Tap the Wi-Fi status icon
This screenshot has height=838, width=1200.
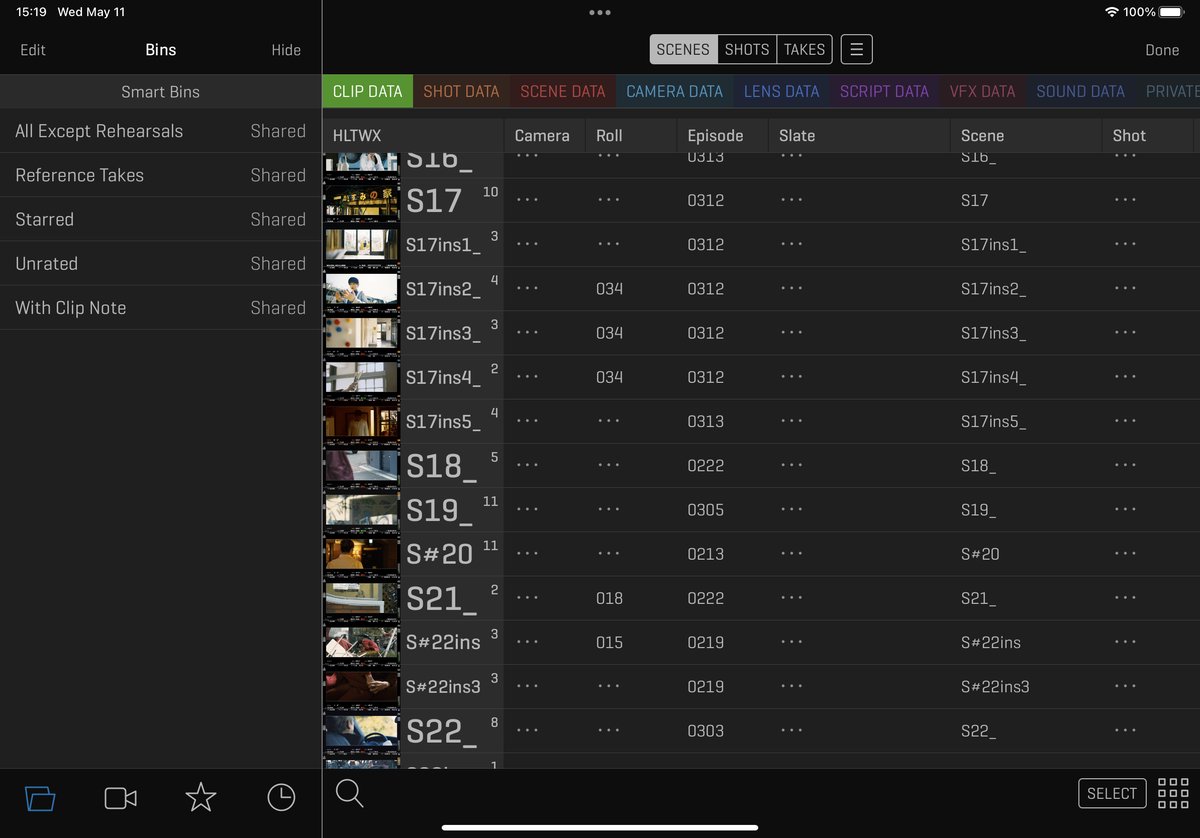1112,12
